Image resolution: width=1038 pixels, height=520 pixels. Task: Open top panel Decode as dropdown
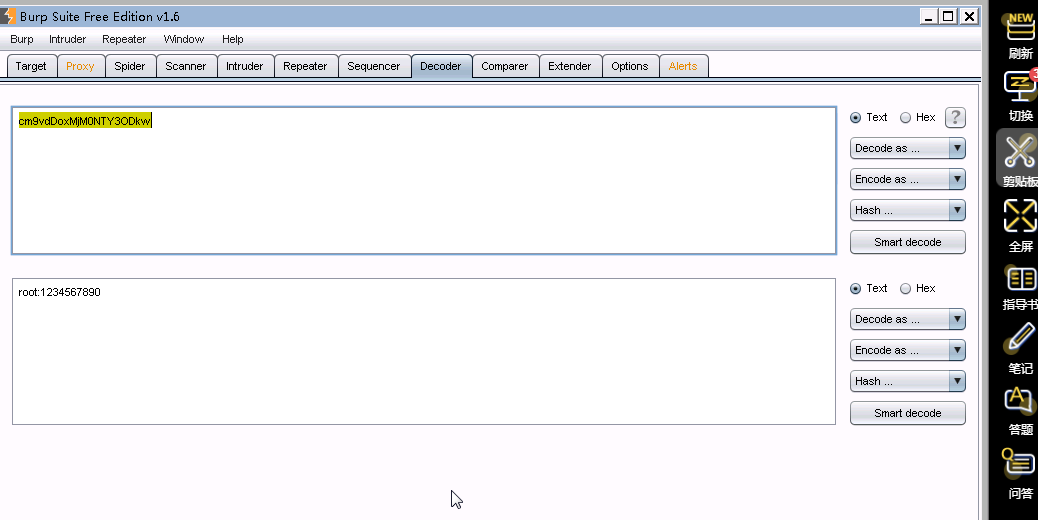(x=908, y=148)
